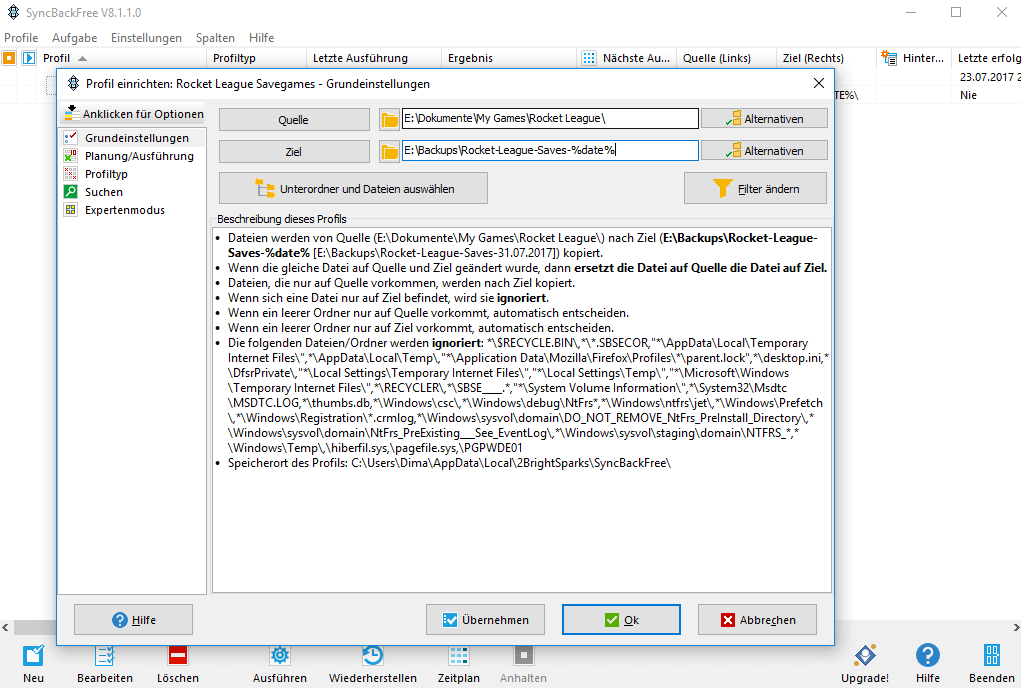This screenshot has width=1021, height=688.
Task: Open the Spalten menu
Action: 215,38
